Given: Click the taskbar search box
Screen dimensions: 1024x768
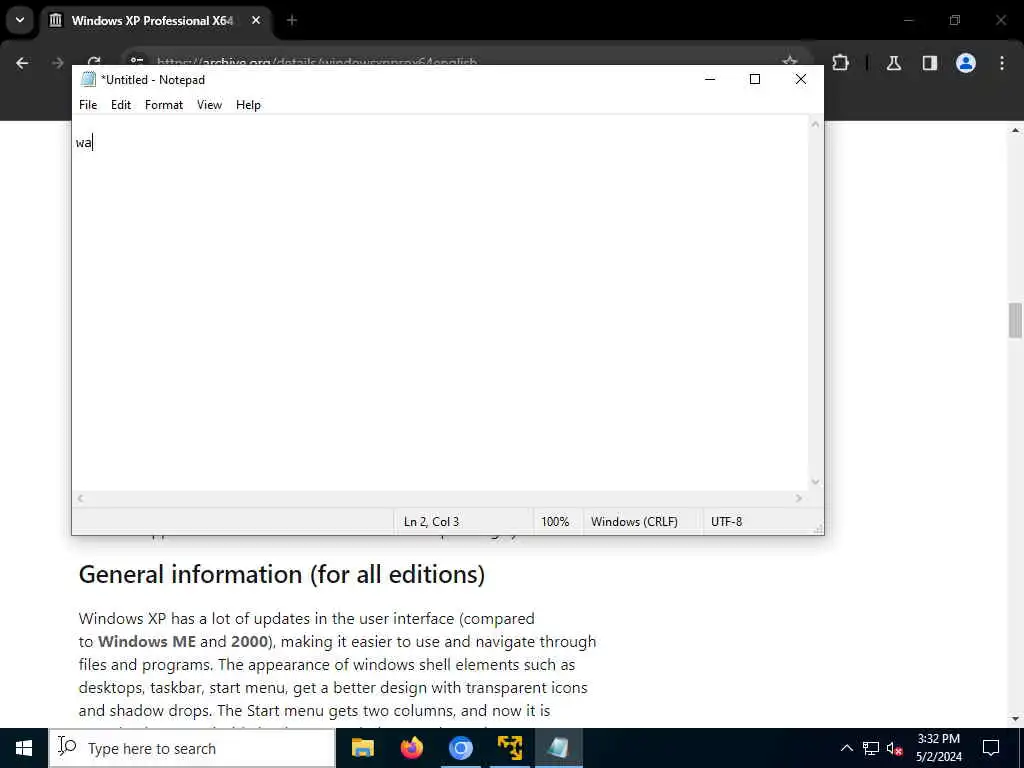Looking at the screenshot, I should point(193,748).
